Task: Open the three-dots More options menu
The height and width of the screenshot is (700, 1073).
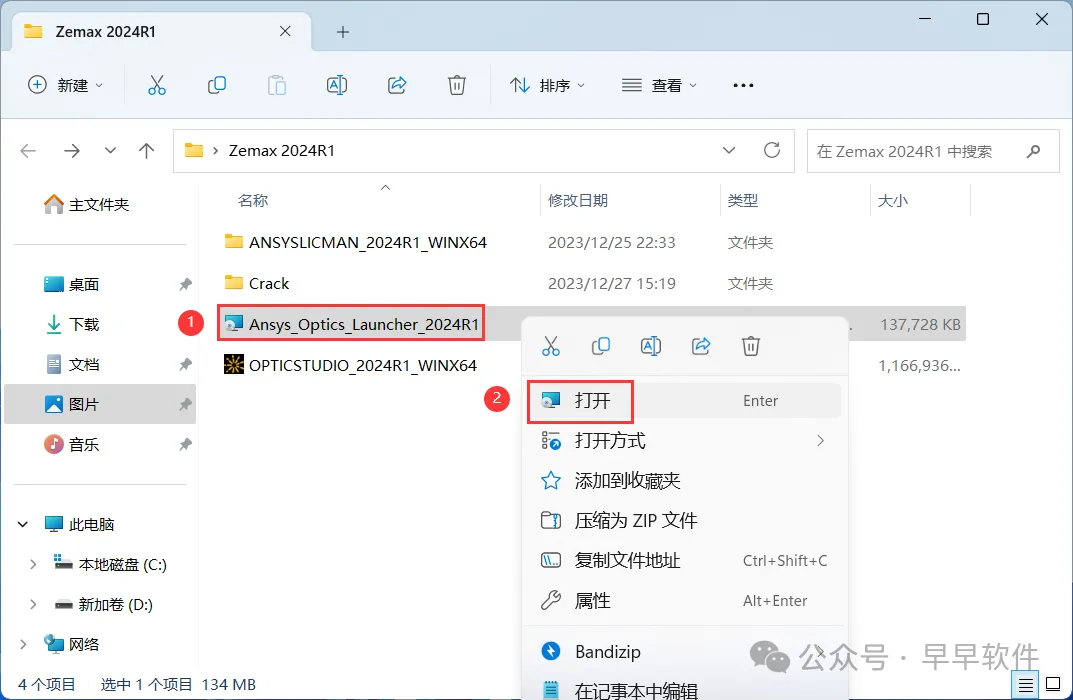Action: (743, 86)
